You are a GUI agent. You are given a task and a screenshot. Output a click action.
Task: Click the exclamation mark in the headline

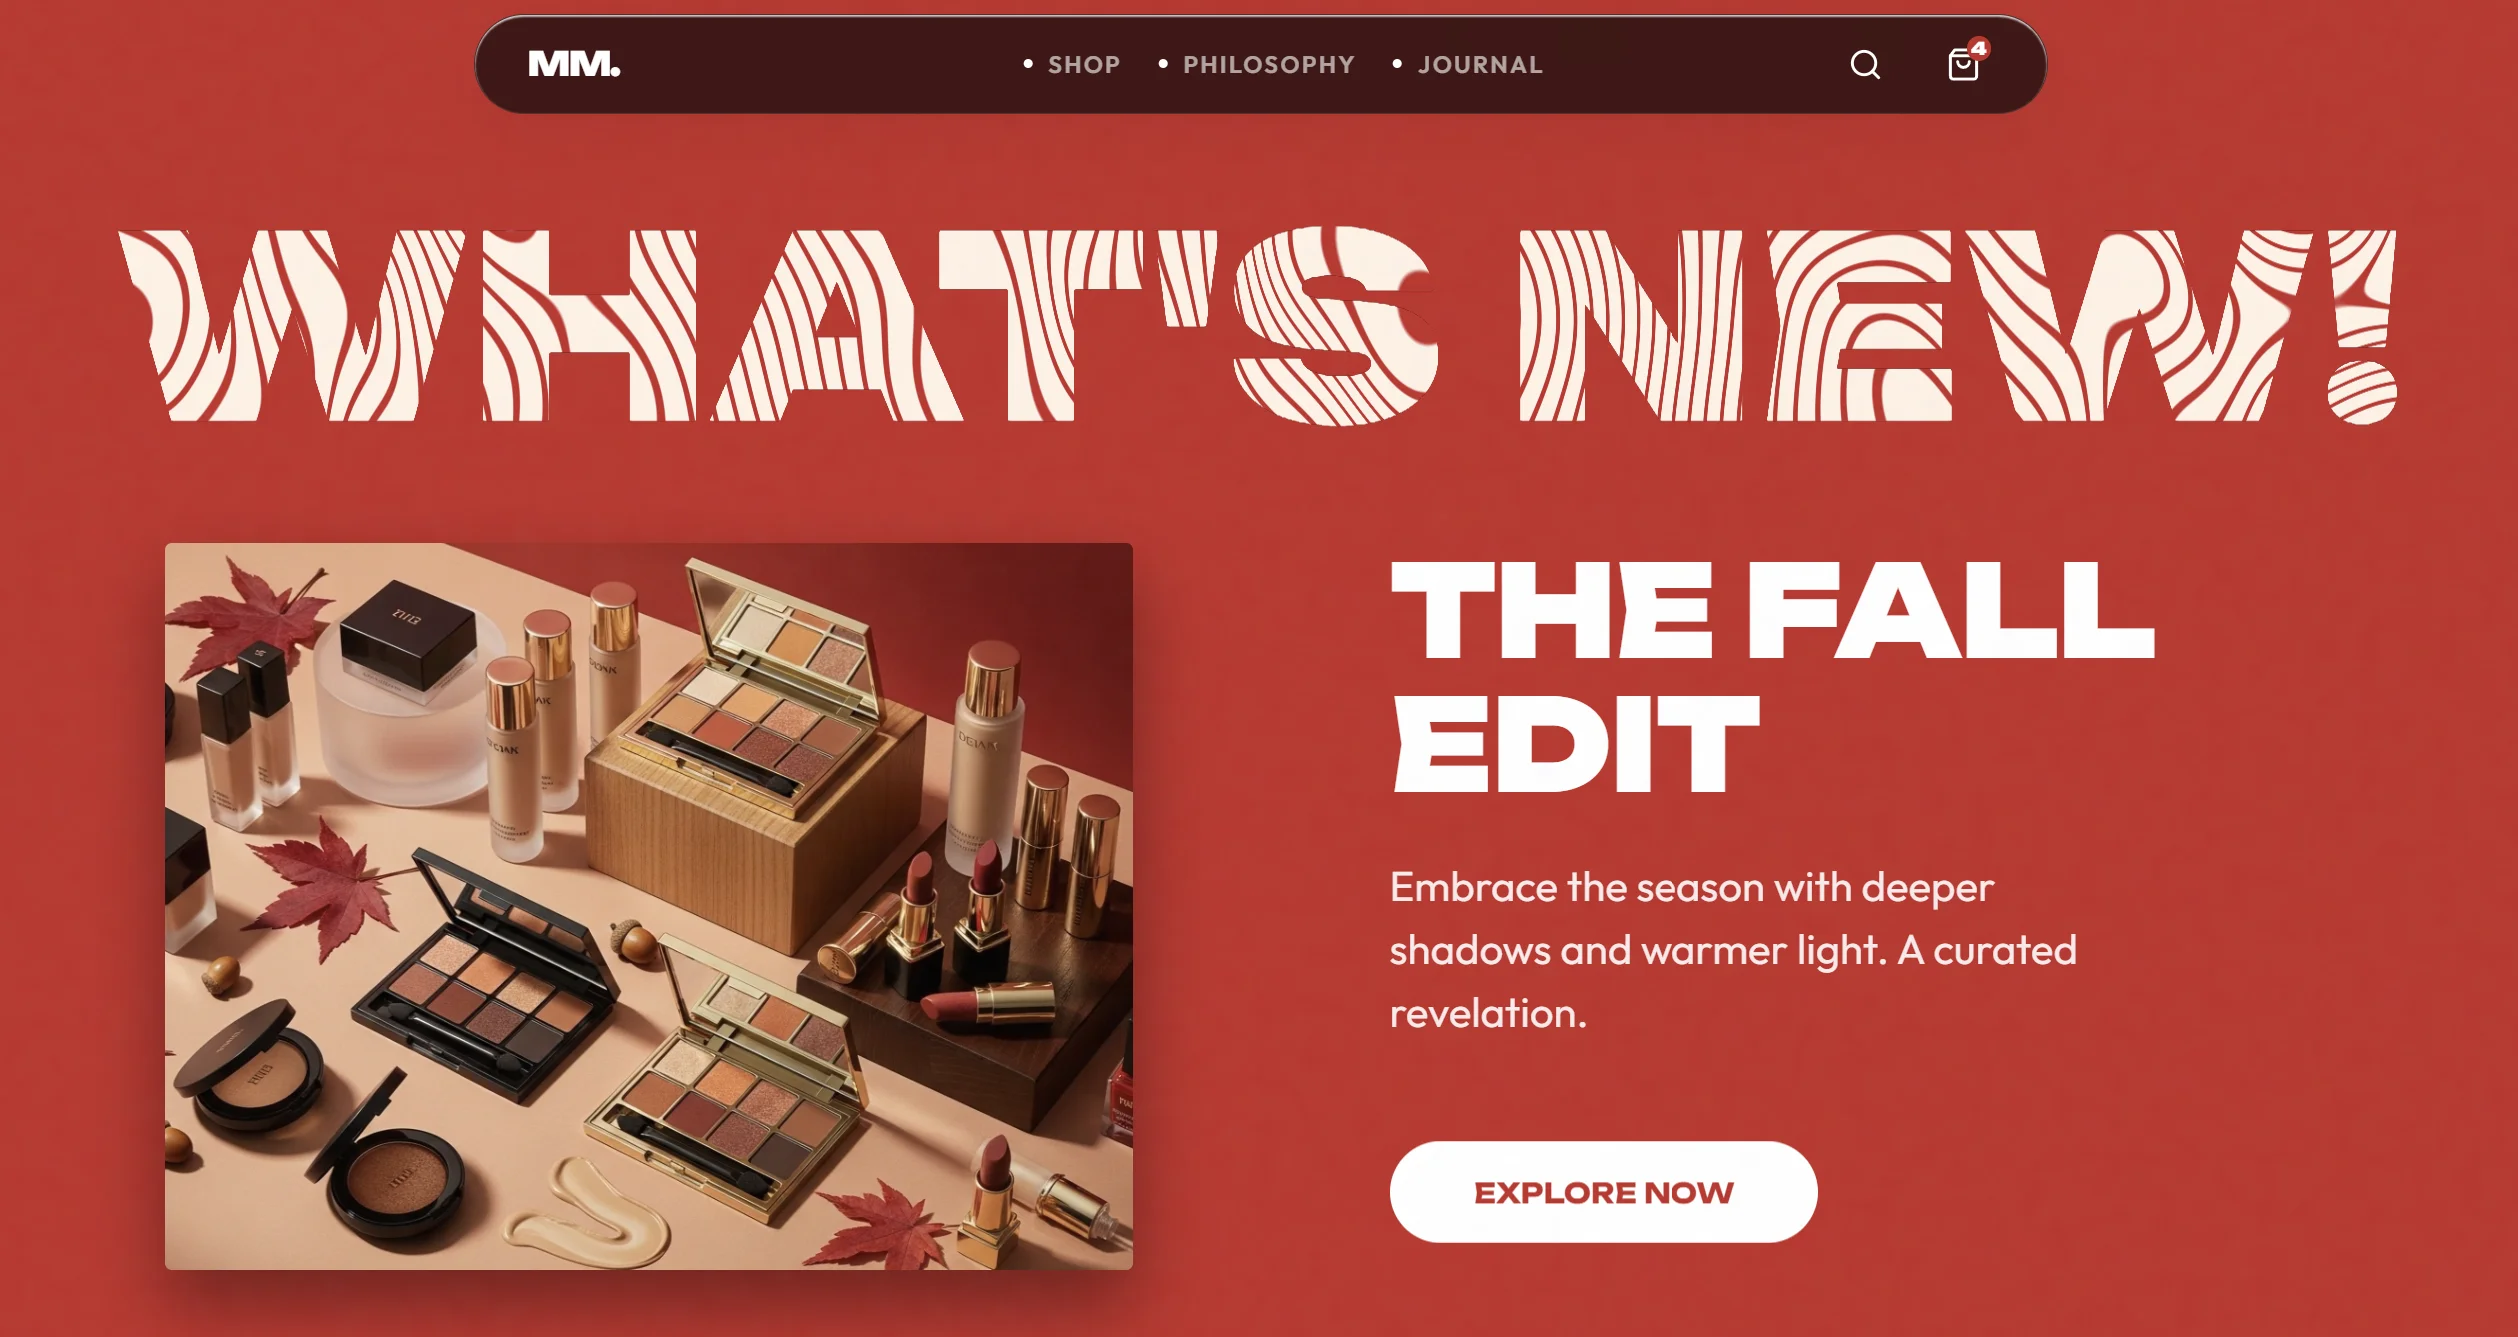[x=2362, y=326]
